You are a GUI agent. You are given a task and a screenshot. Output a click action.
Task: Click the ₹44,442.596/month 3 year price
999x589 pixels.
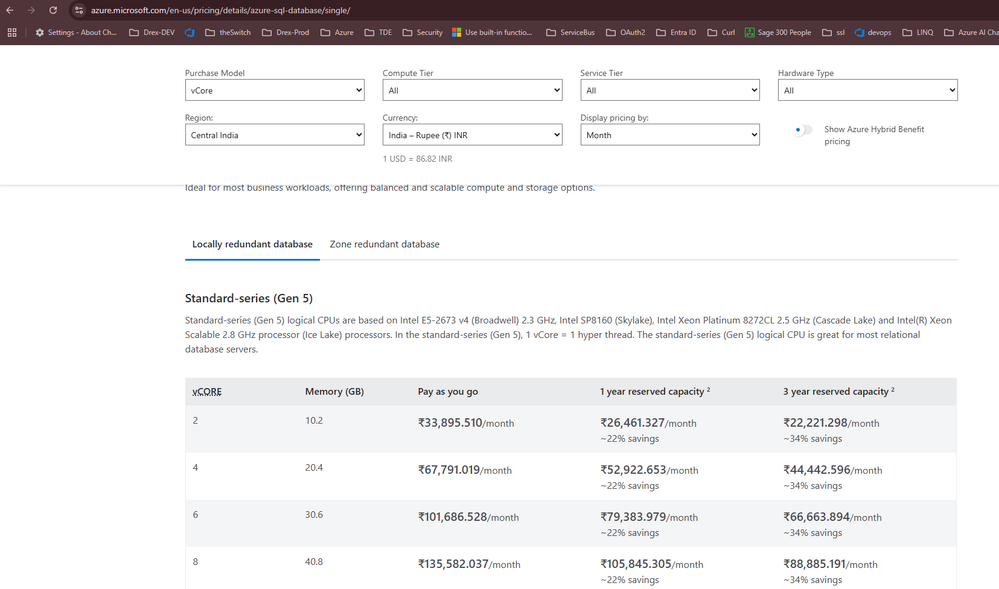(833, 470)
